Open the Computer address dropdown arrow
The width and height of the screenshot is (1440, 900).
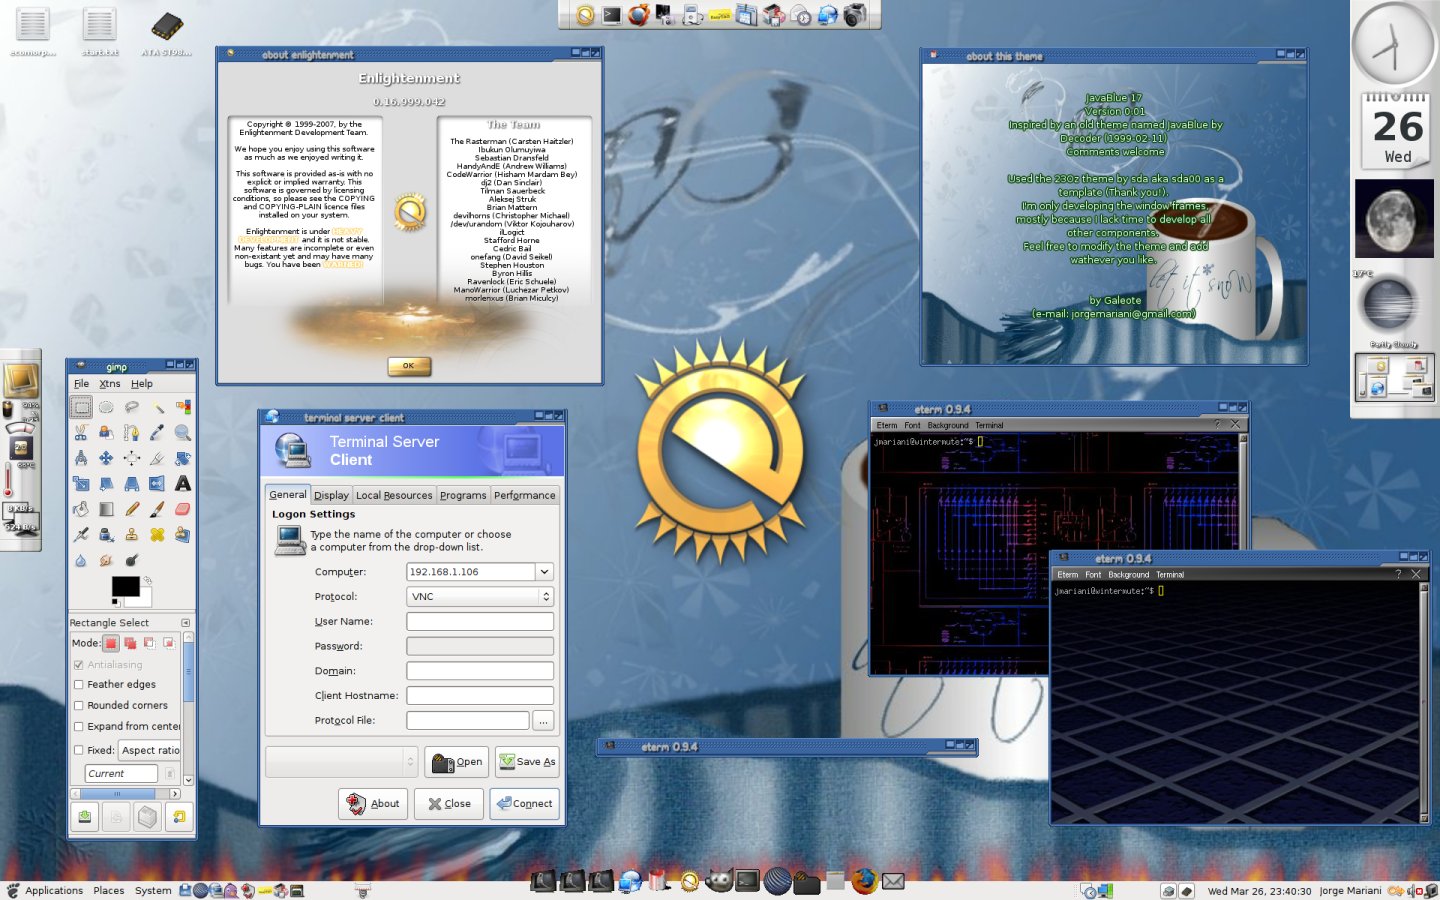[544, 572]
